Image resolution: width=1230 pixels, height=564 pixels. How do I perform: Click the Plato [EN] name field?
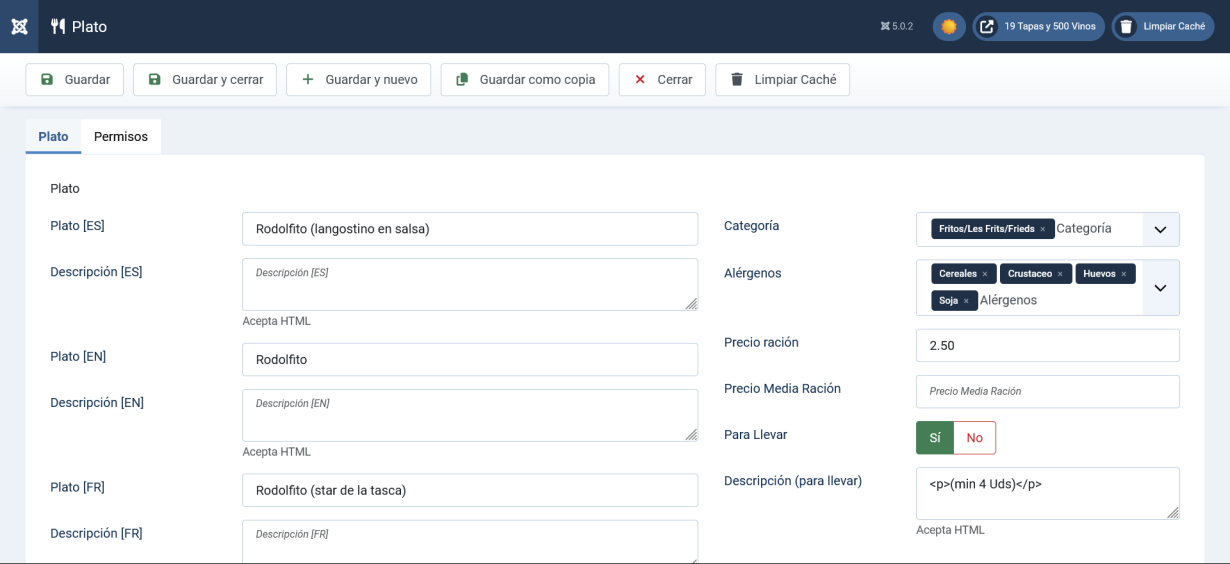click(x=470, y=360)
